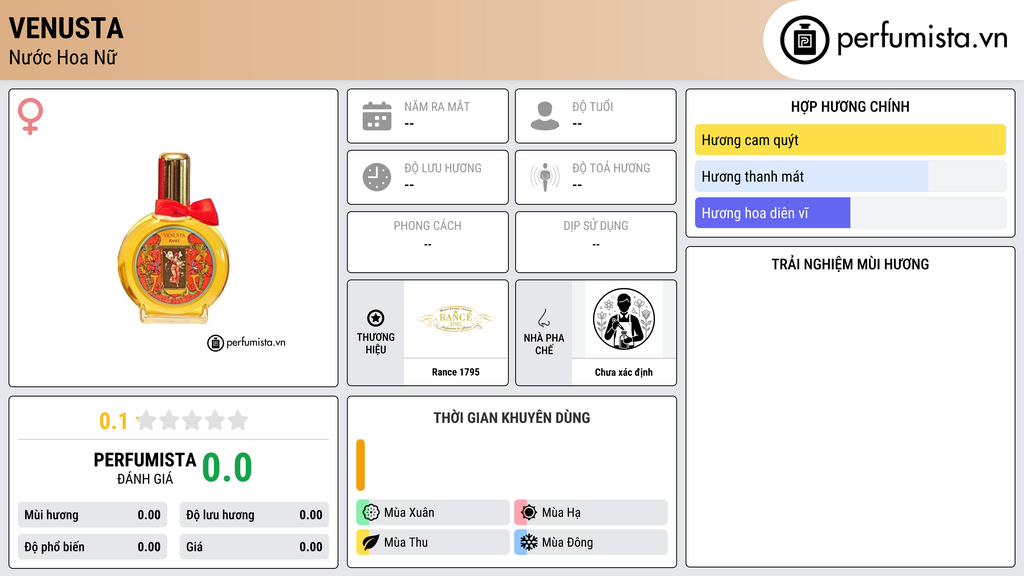
Task: Click the TRẢI NGHIỆM MÙI HƯƠNG heading
Action: (850, 264)
